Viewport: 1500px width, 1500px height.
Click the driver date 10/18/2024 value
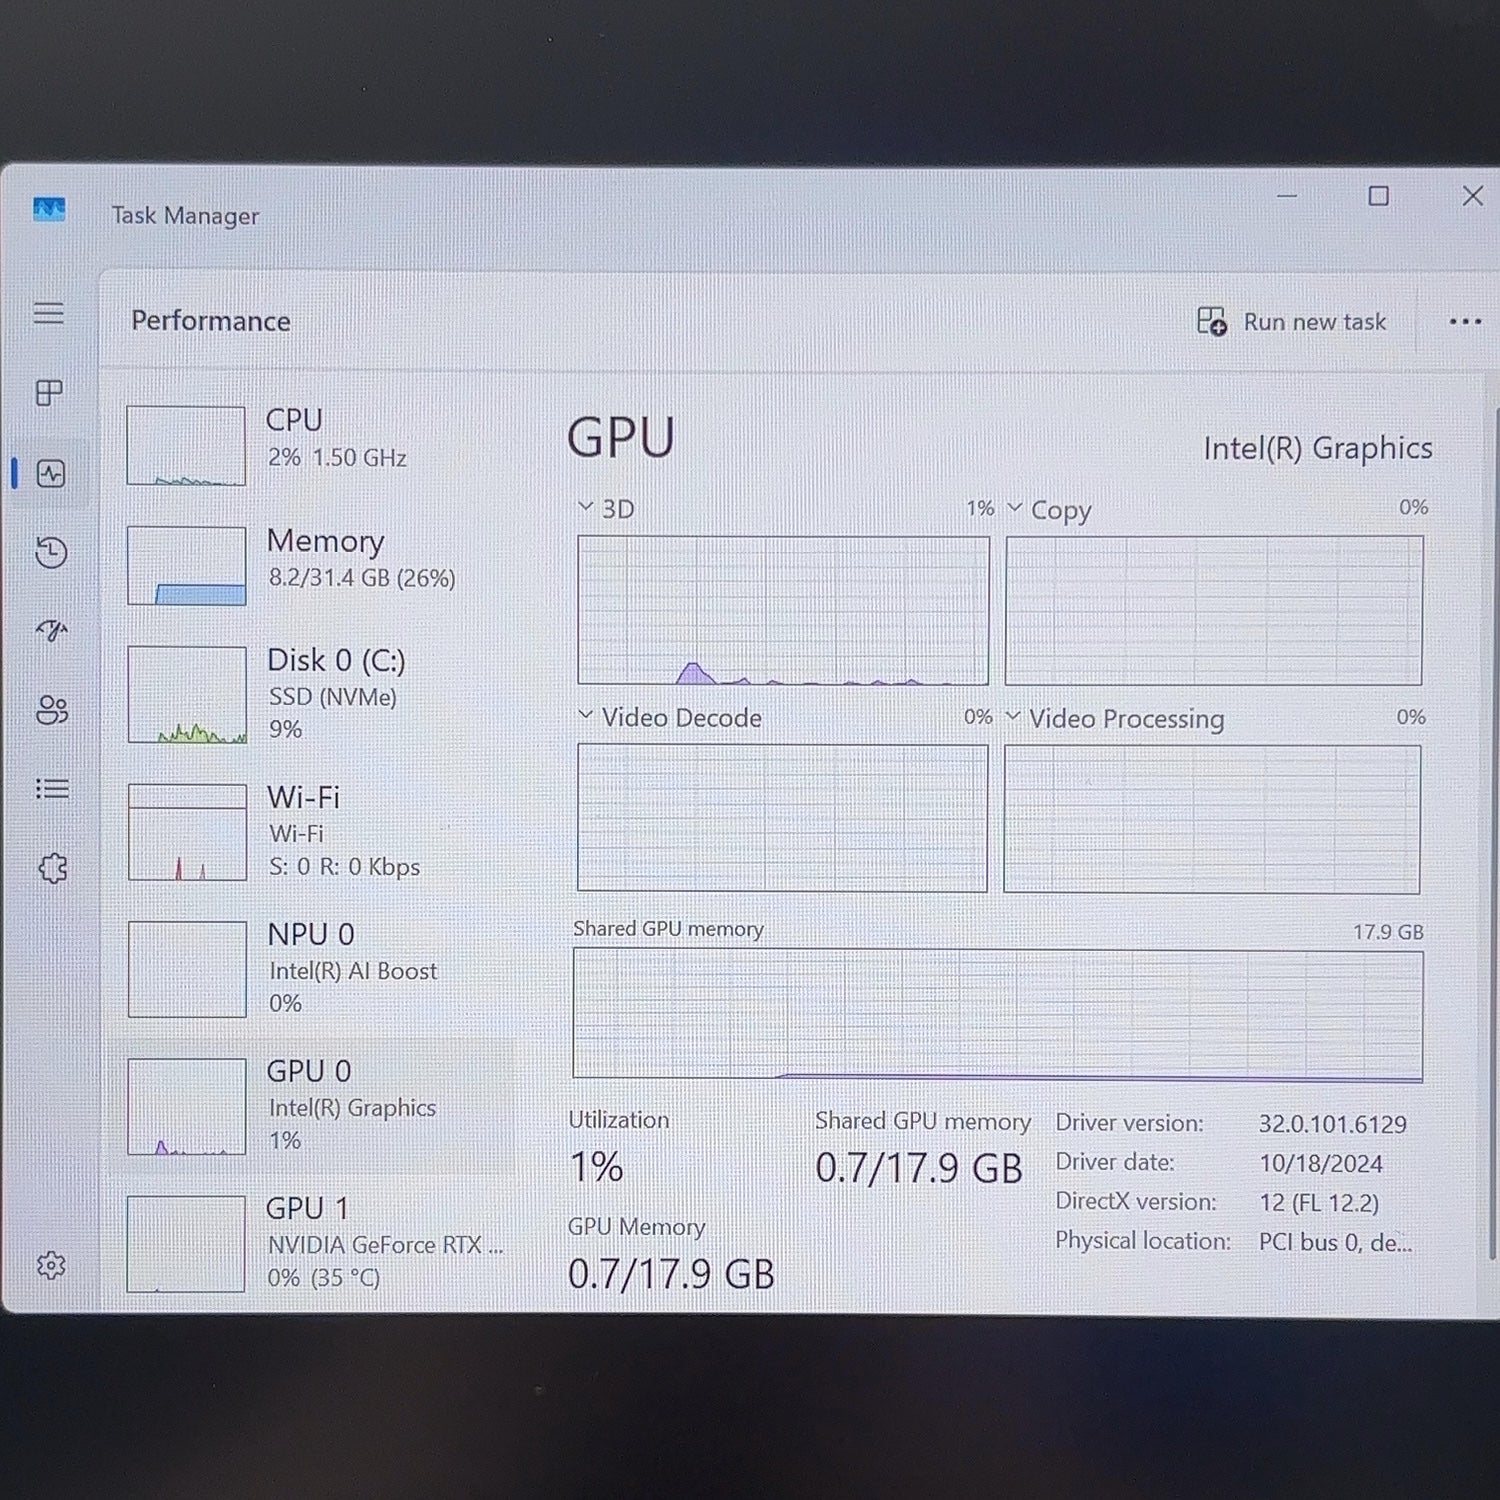[x=1321, y=1164]
